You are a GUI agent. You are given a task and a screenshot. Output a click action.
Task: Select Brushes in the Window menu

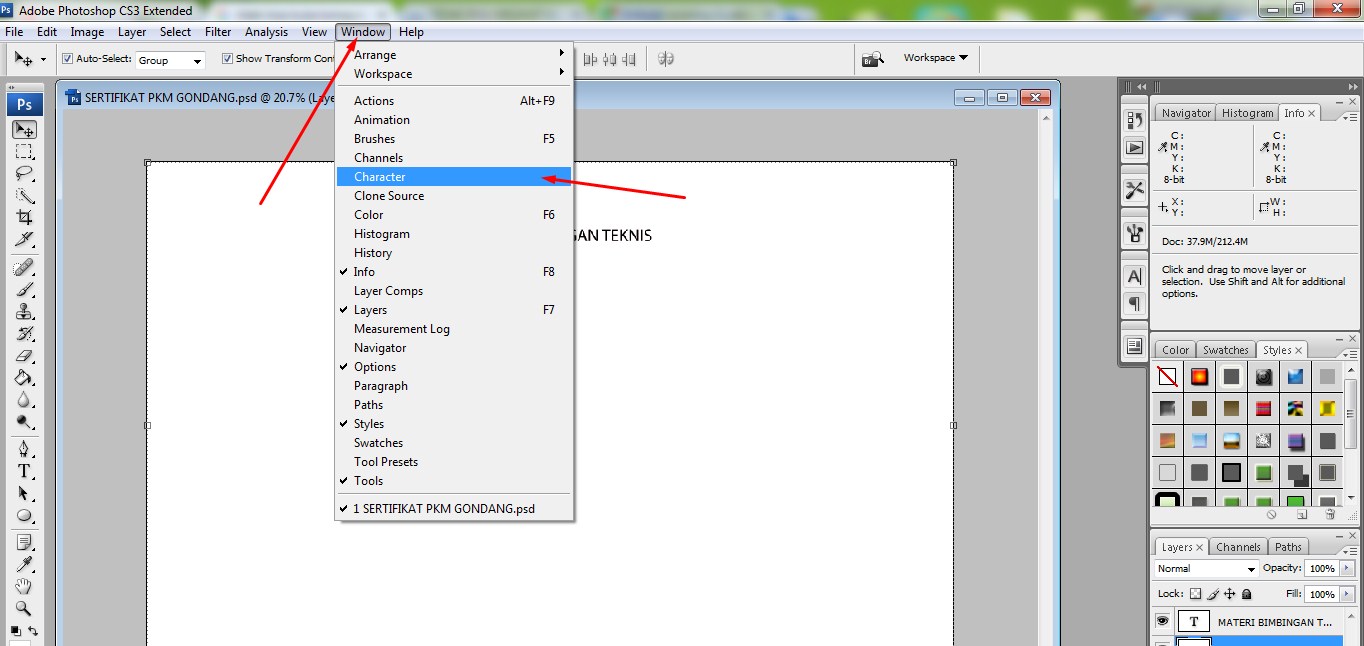pyautogui.click(x=454, y=139)
